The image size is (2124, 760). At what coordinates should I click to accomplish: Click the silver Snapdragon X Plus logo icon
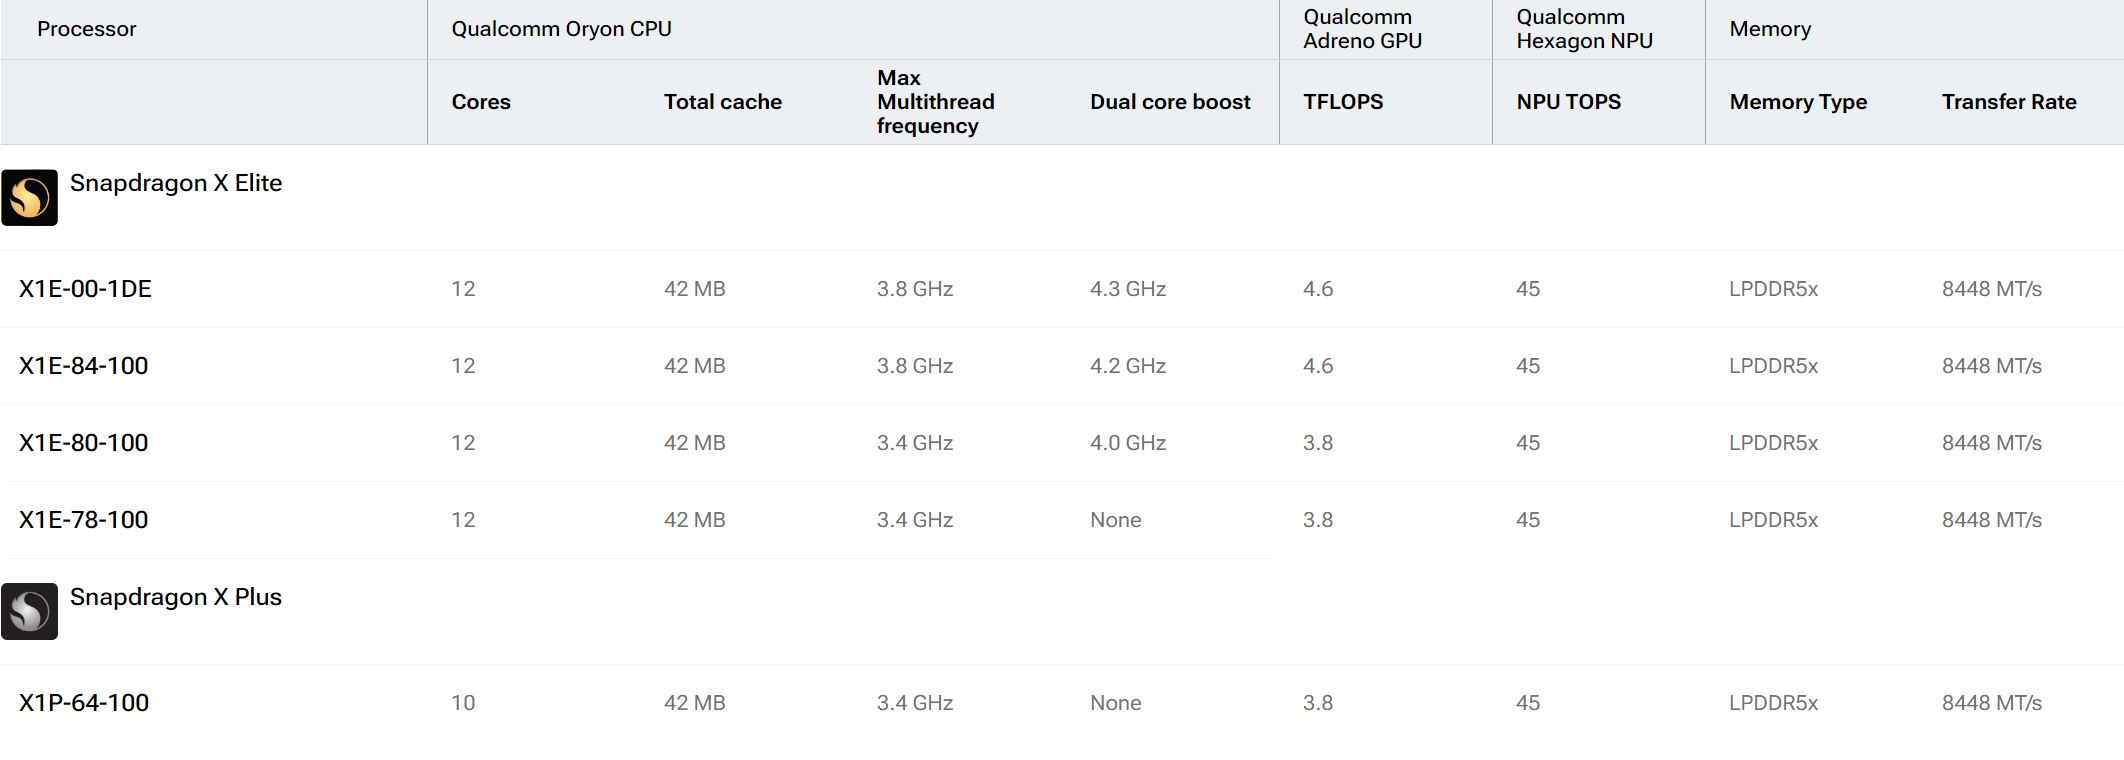tap(29, 611)
